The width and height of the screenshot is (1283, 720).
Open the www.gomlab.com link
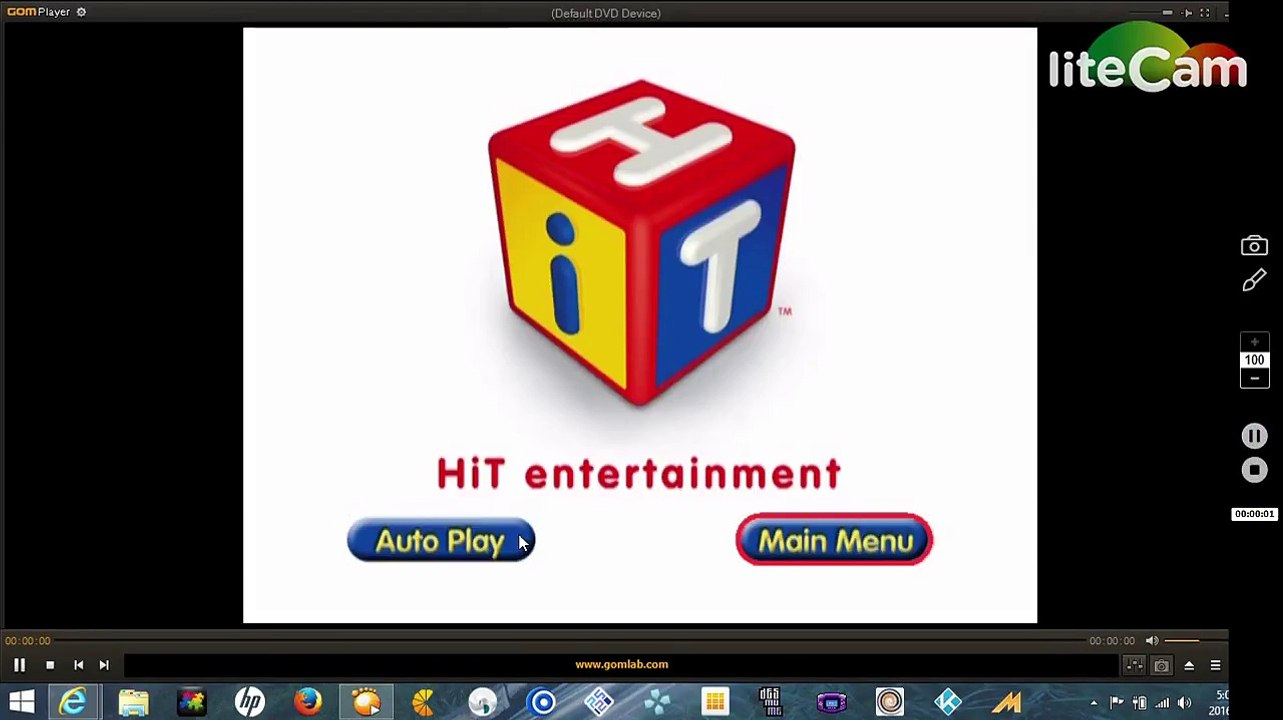[621, 664]
